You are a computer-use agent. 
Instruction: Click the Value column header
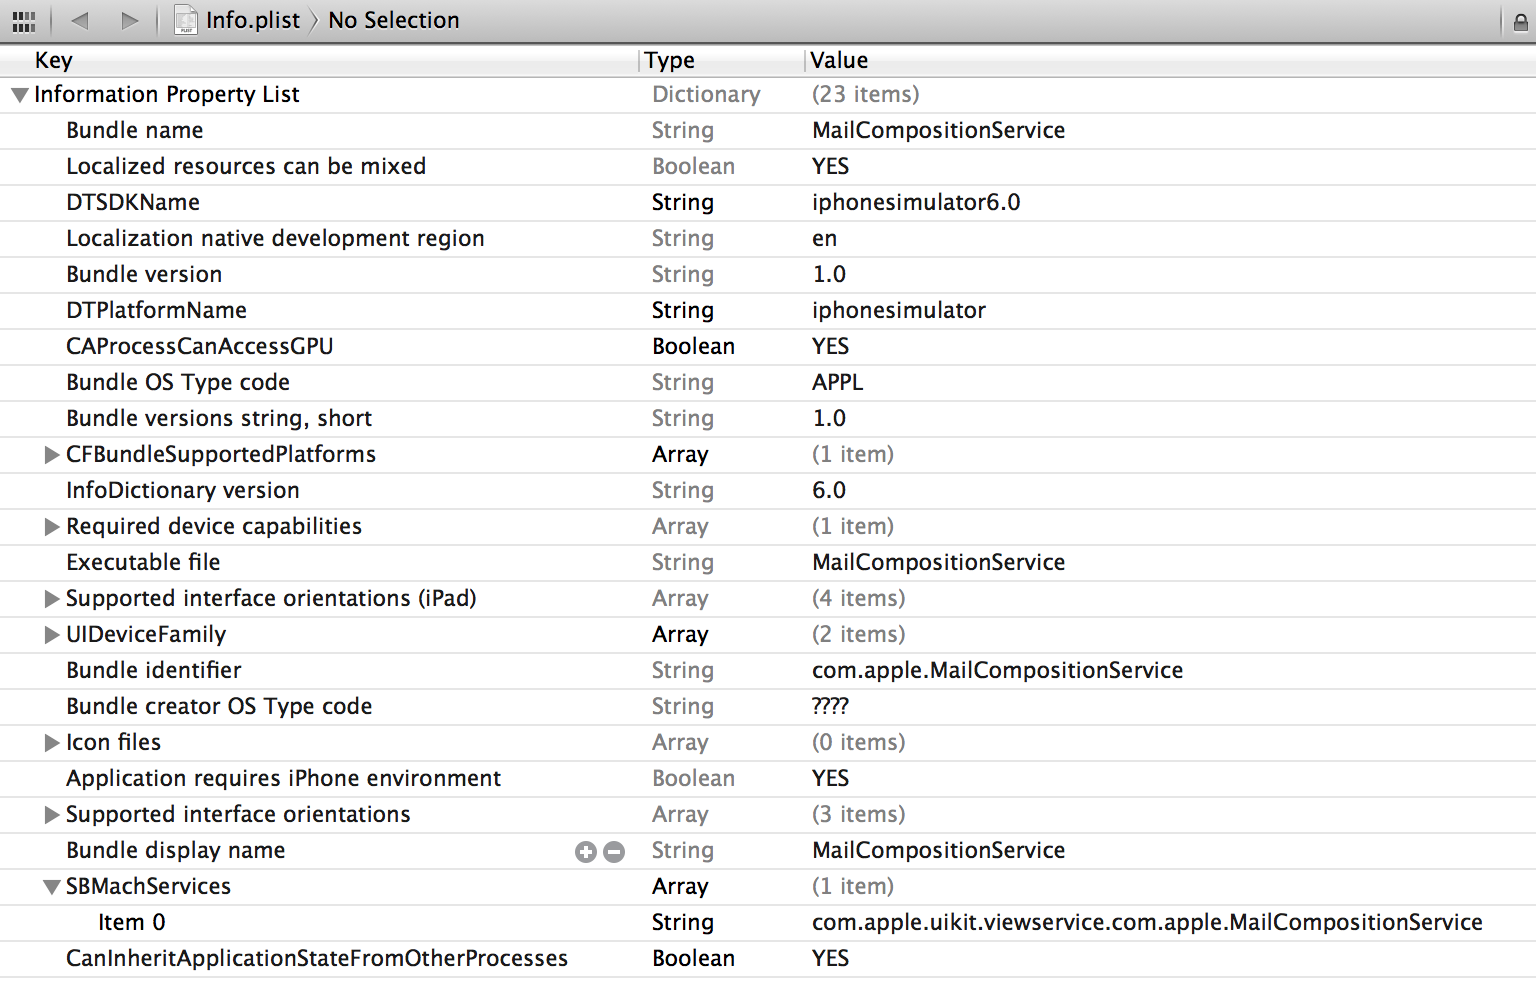pos(839,60)
